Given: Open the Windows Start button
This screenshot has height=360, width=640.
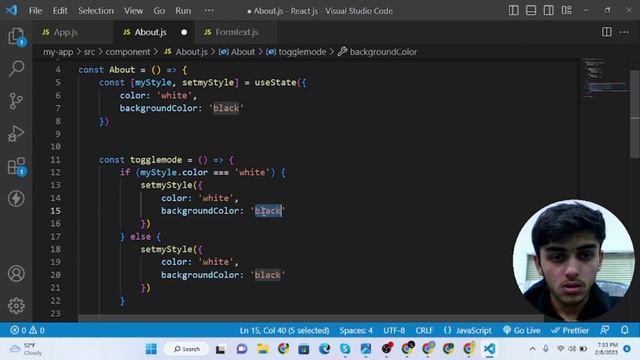Looking at the screenshot, I should click(x=151, y=349).
